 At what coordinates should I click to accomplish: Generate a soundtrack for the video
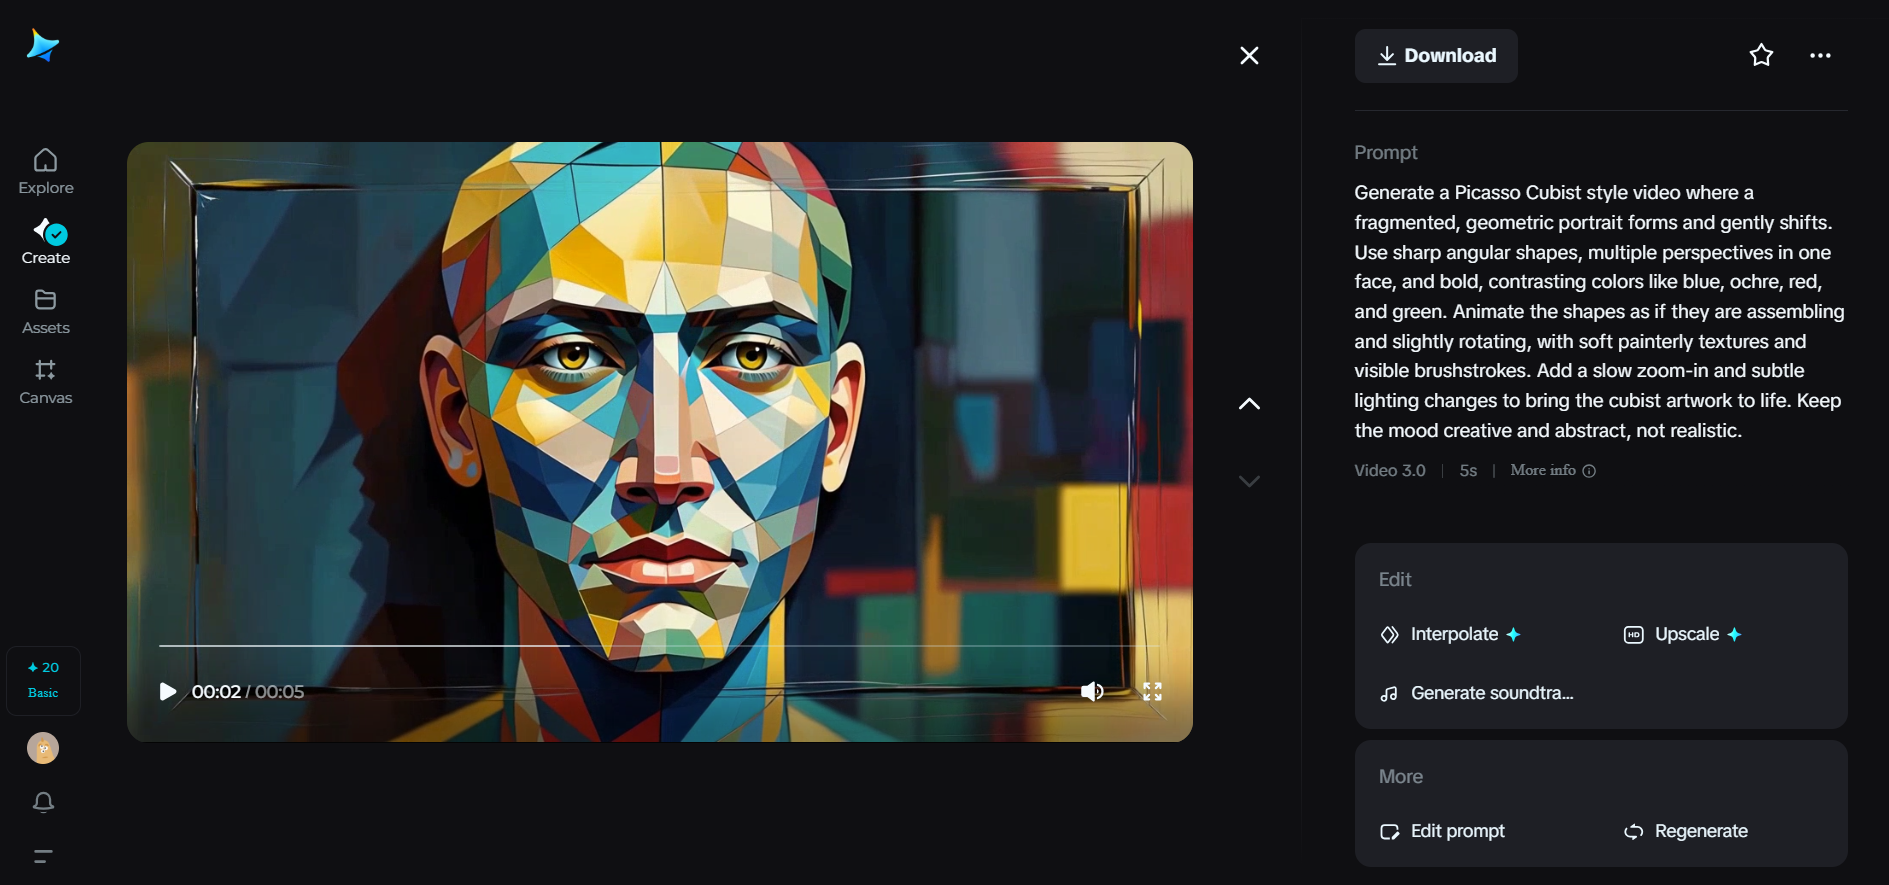tap(1477, 693)
